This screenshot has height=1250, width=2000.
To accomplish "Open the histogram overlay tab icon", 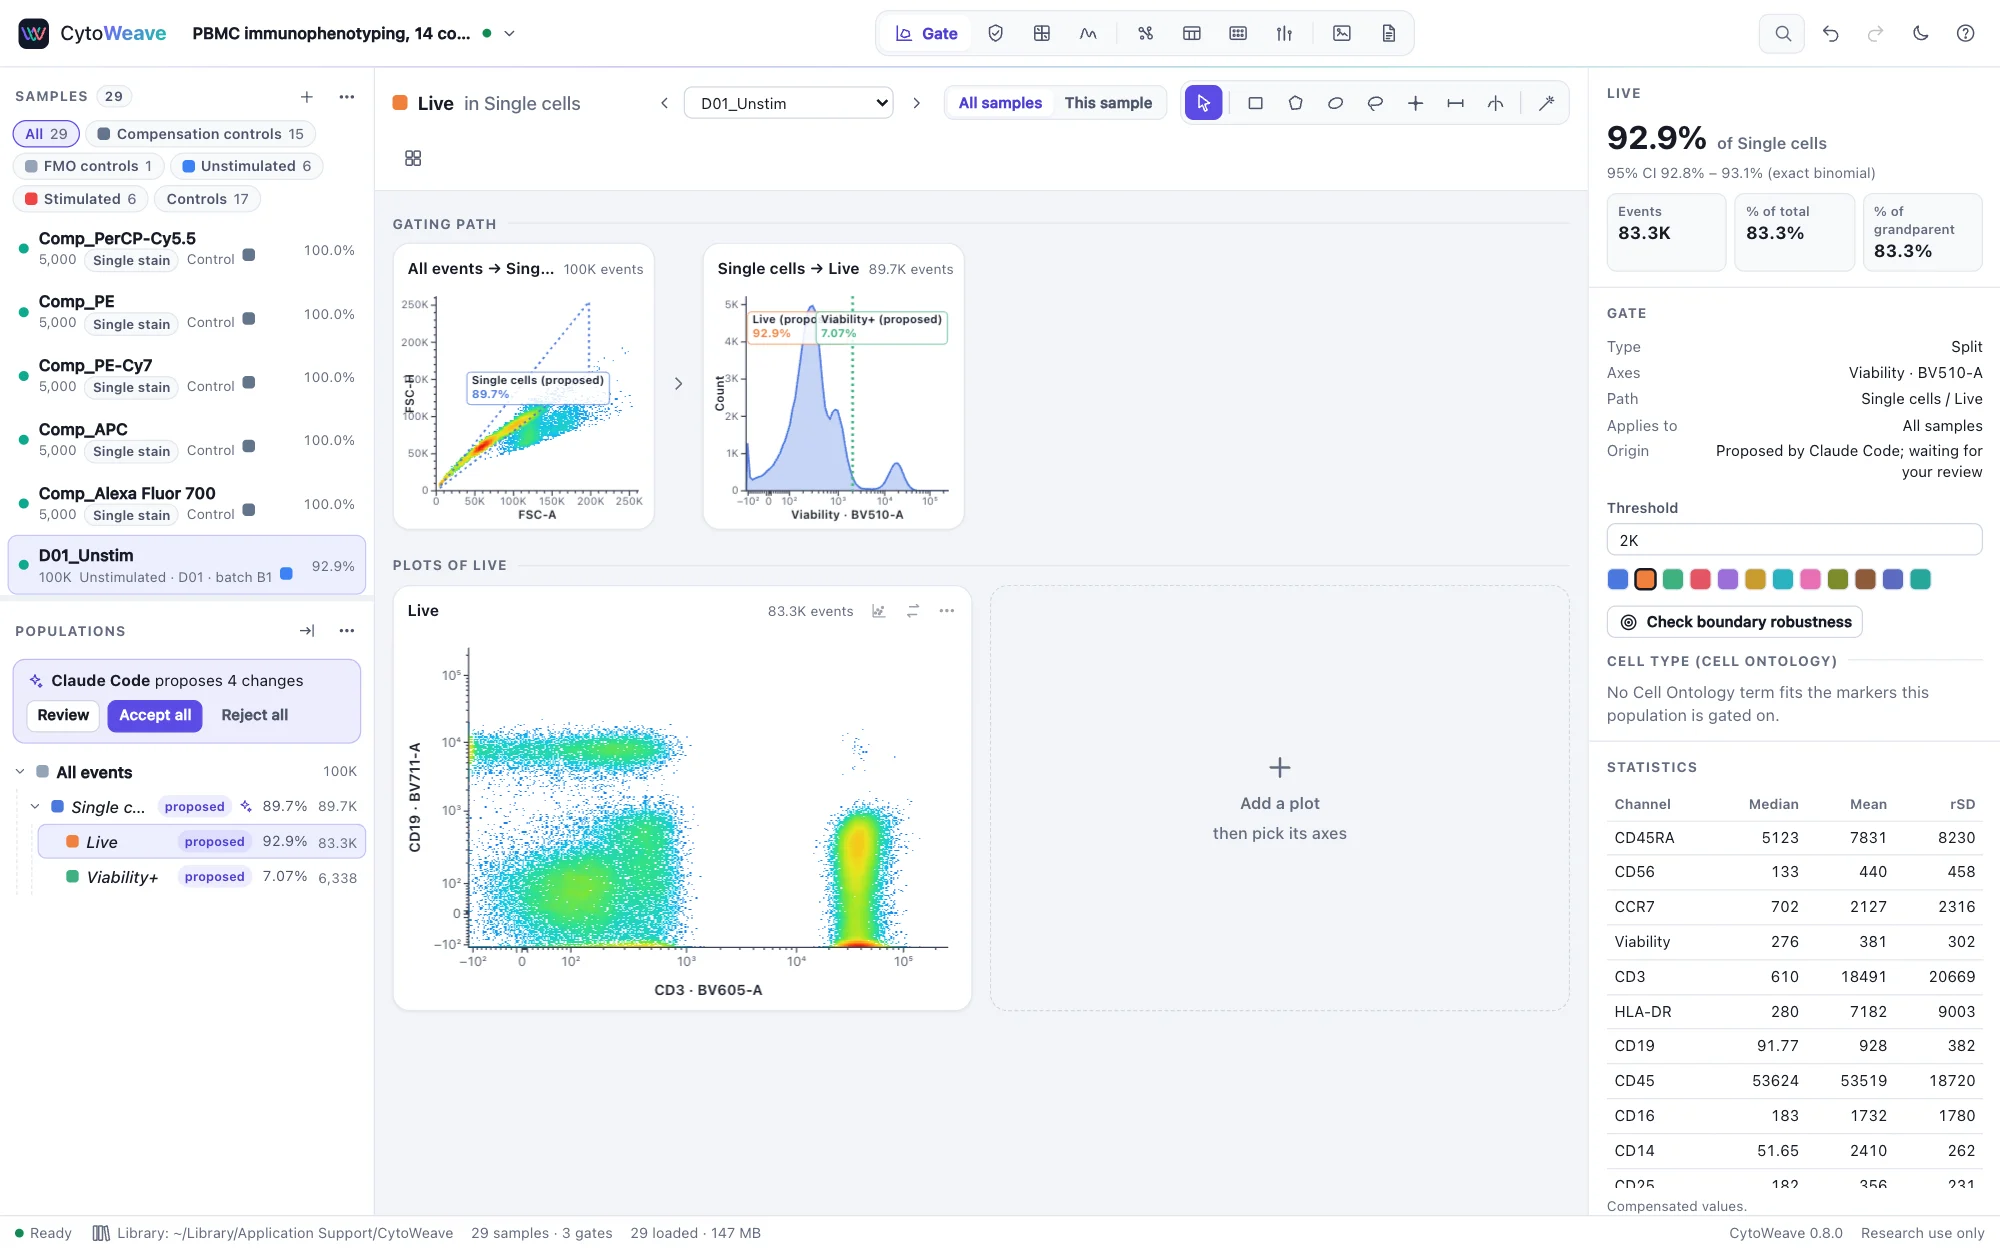I will point(1088,33).
